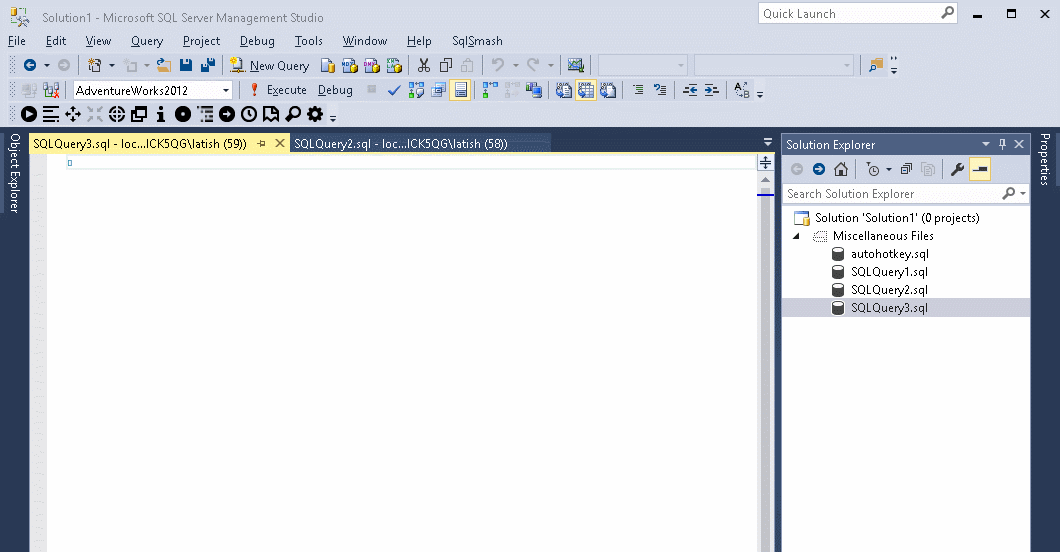Screen dimensions: 1060x552
Task: Click the Navigate Backward arrow icon
Action: click(30, 65)
